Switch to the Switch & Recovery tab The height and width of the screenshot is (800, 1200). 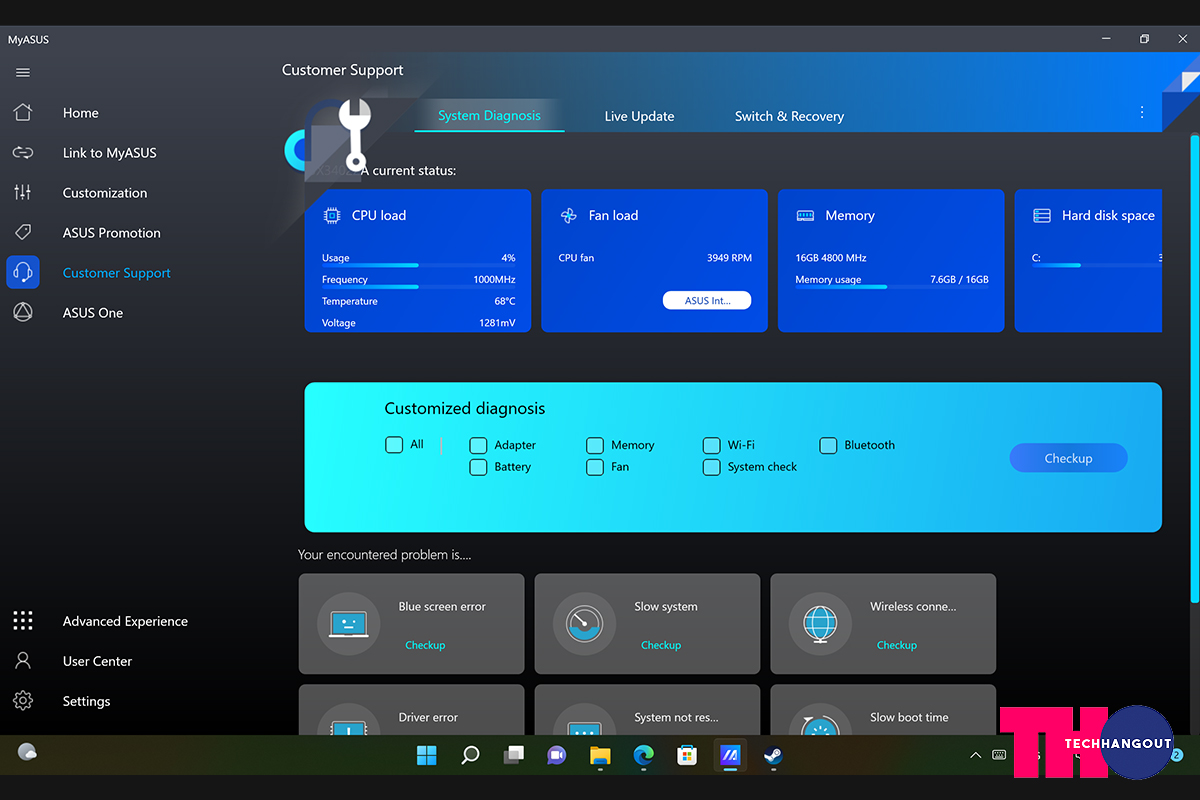coord(789,116)
